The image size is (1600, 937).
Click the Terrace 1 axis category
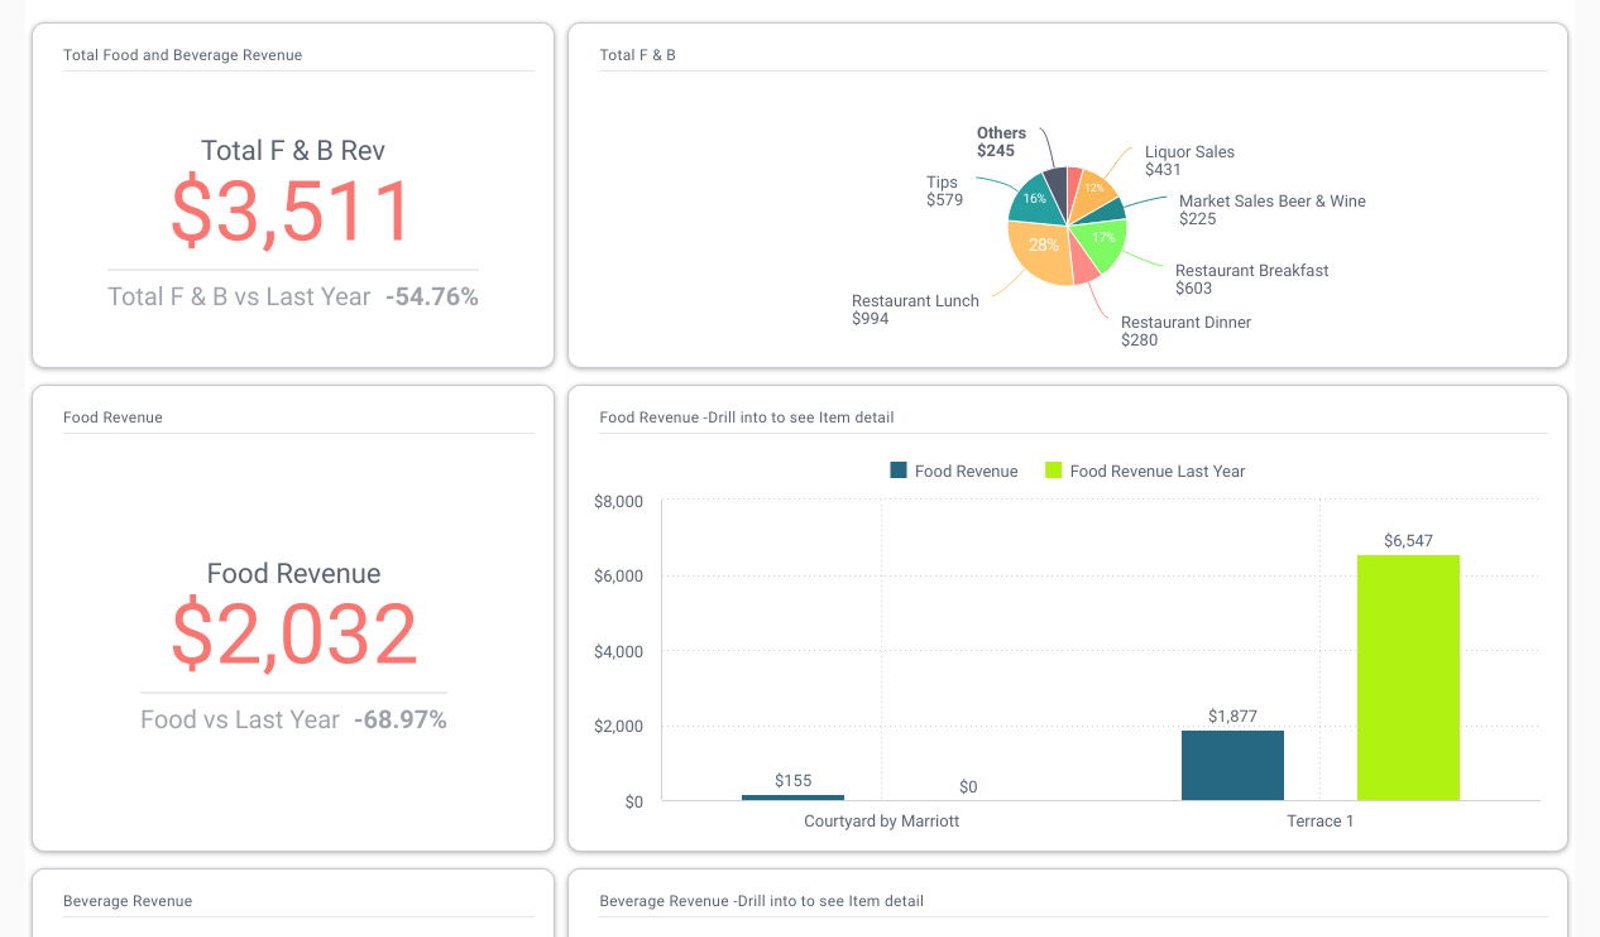pos(1320,821)
